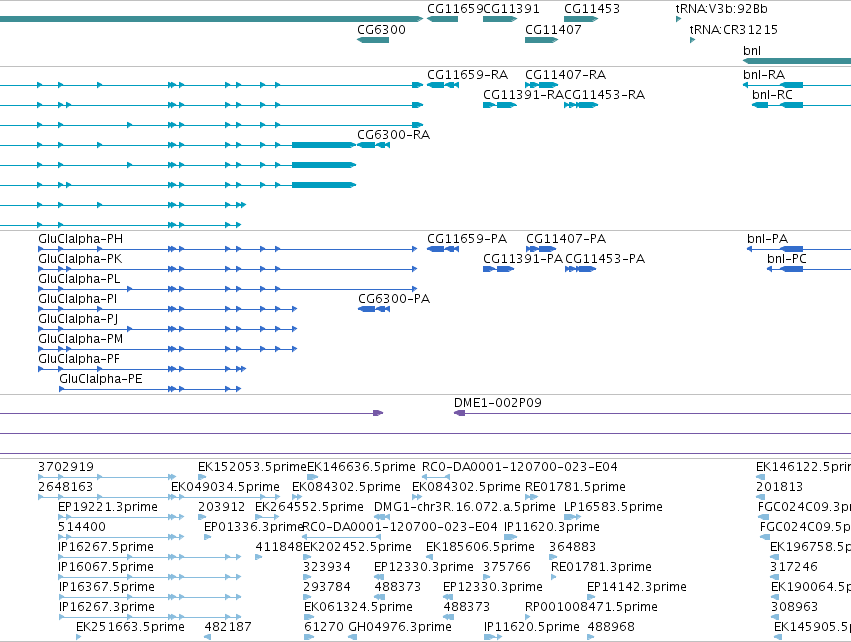The height and width of the screenshot is (642, 851).
Task: Select EST RE01781.3prime
Action: (x=601, y=567)
